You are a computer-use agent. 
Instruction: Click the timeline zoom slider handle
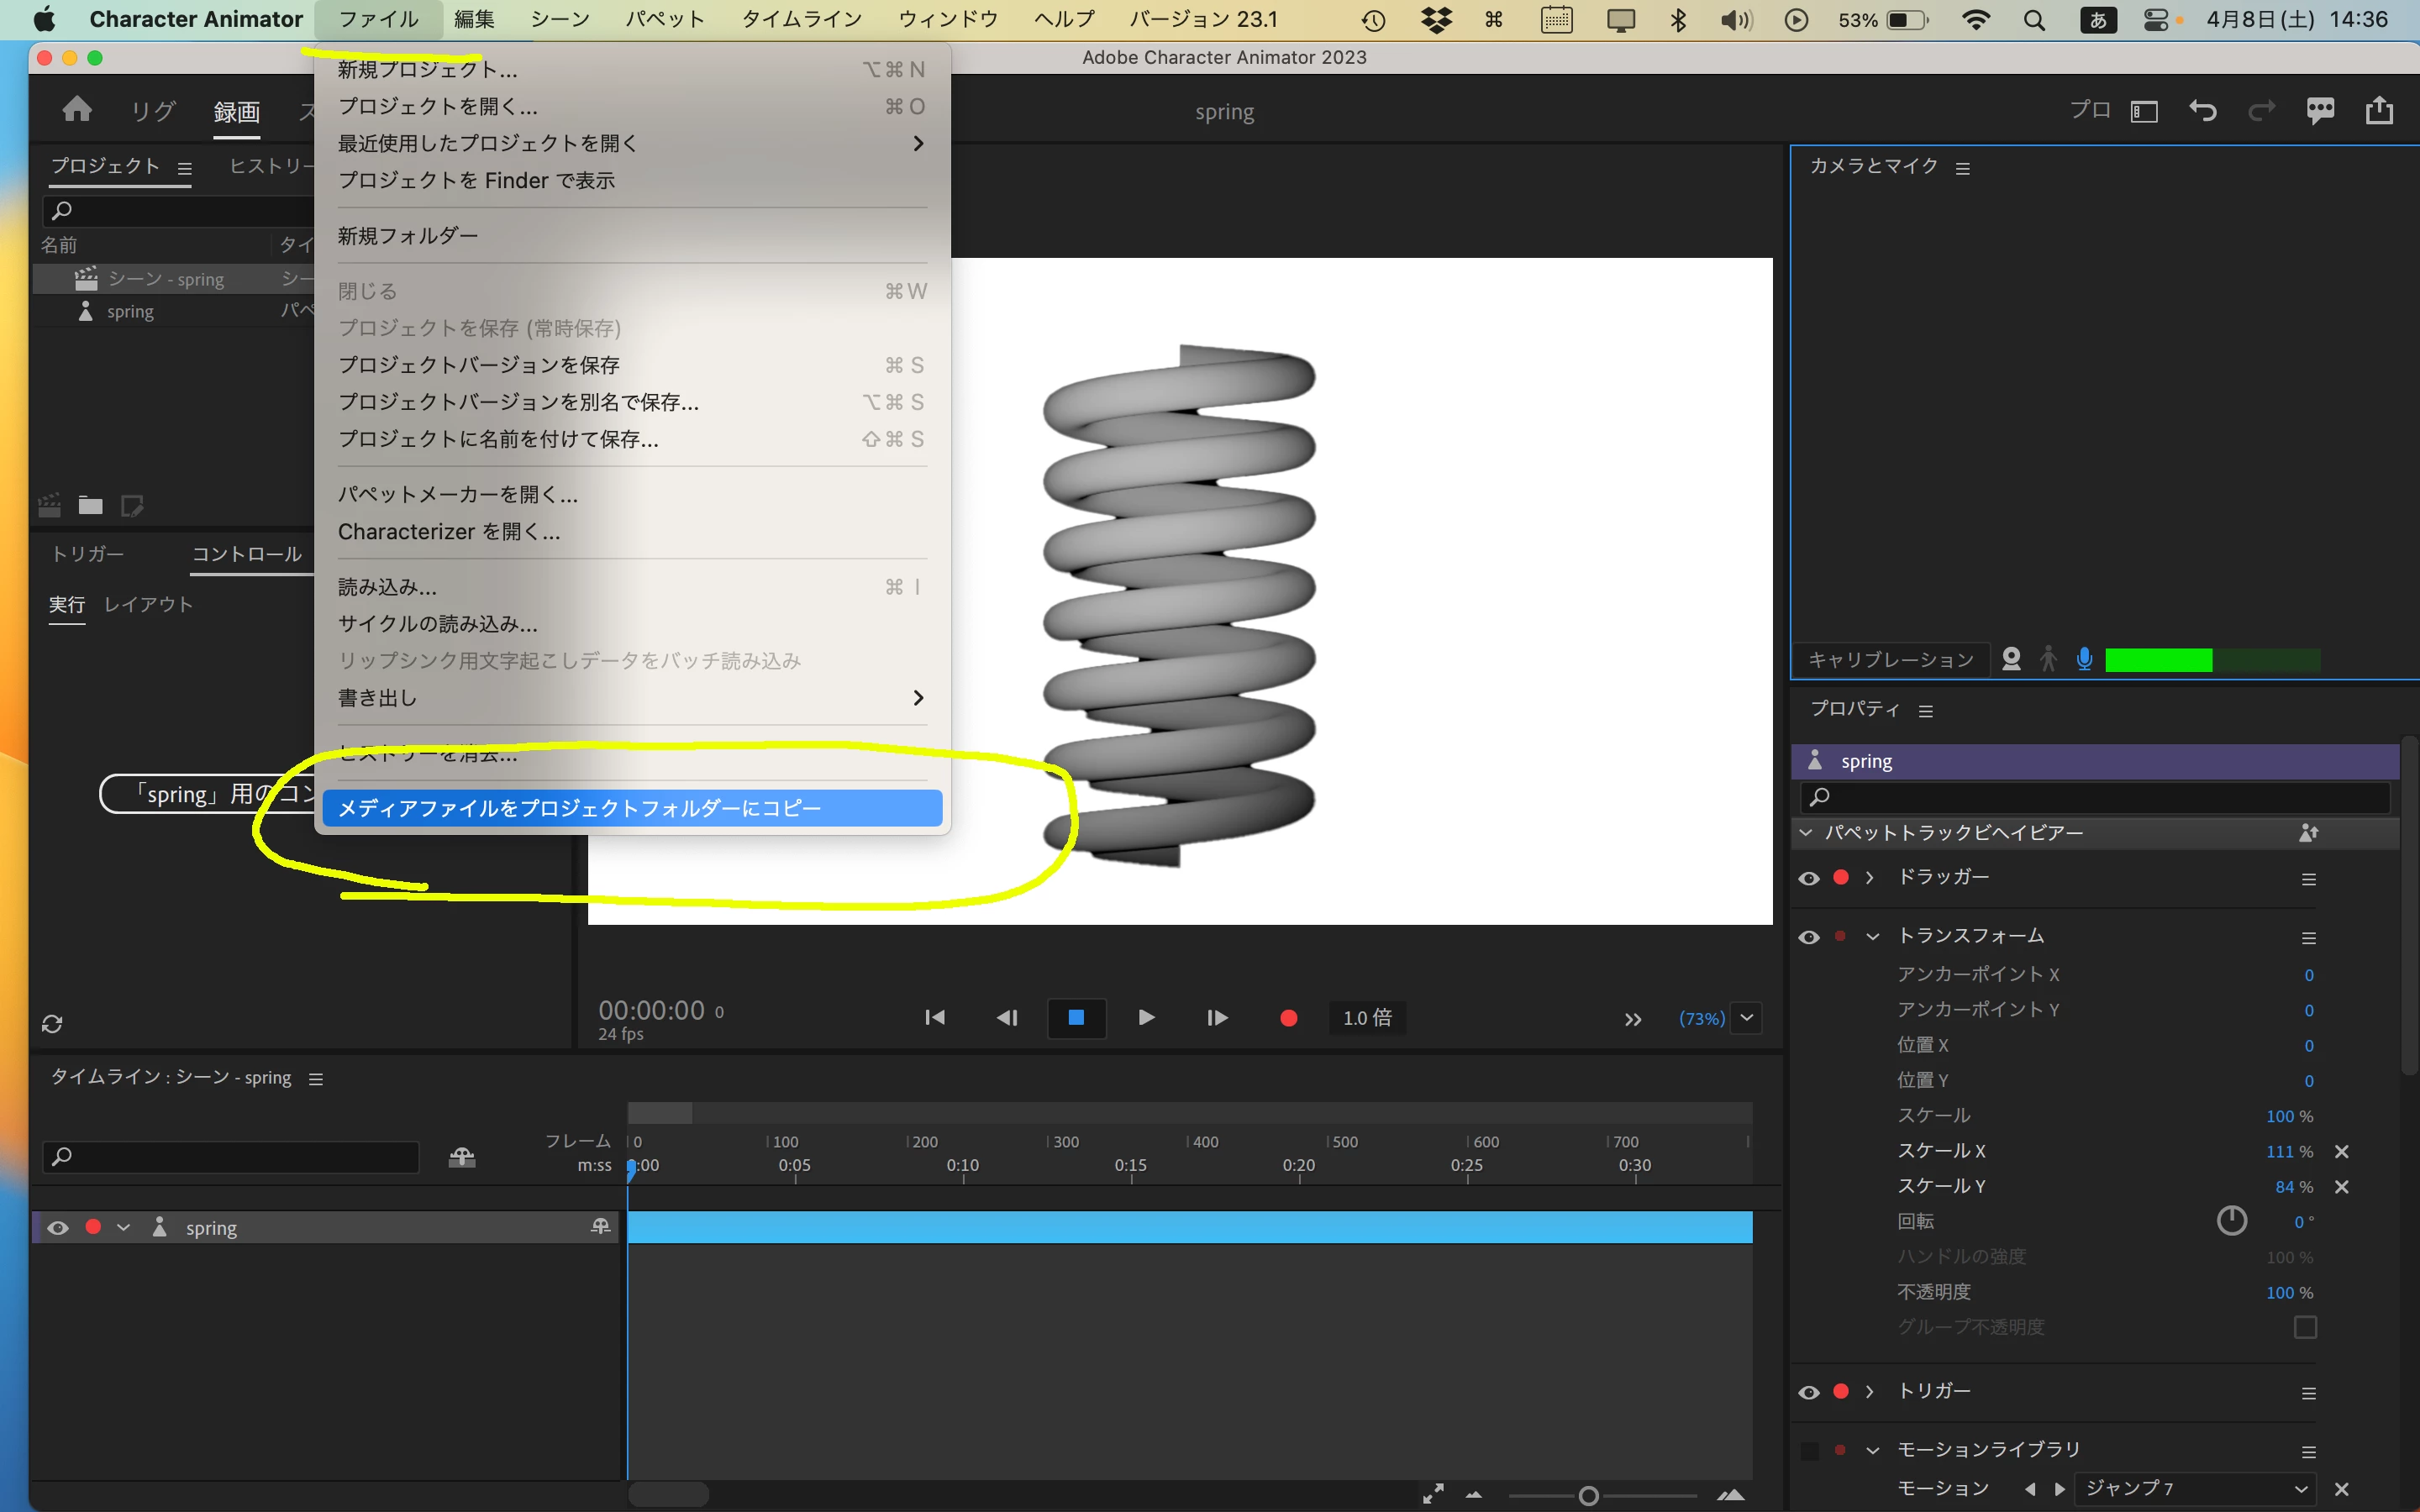pyautogui.click(x=1588, y=1496)
